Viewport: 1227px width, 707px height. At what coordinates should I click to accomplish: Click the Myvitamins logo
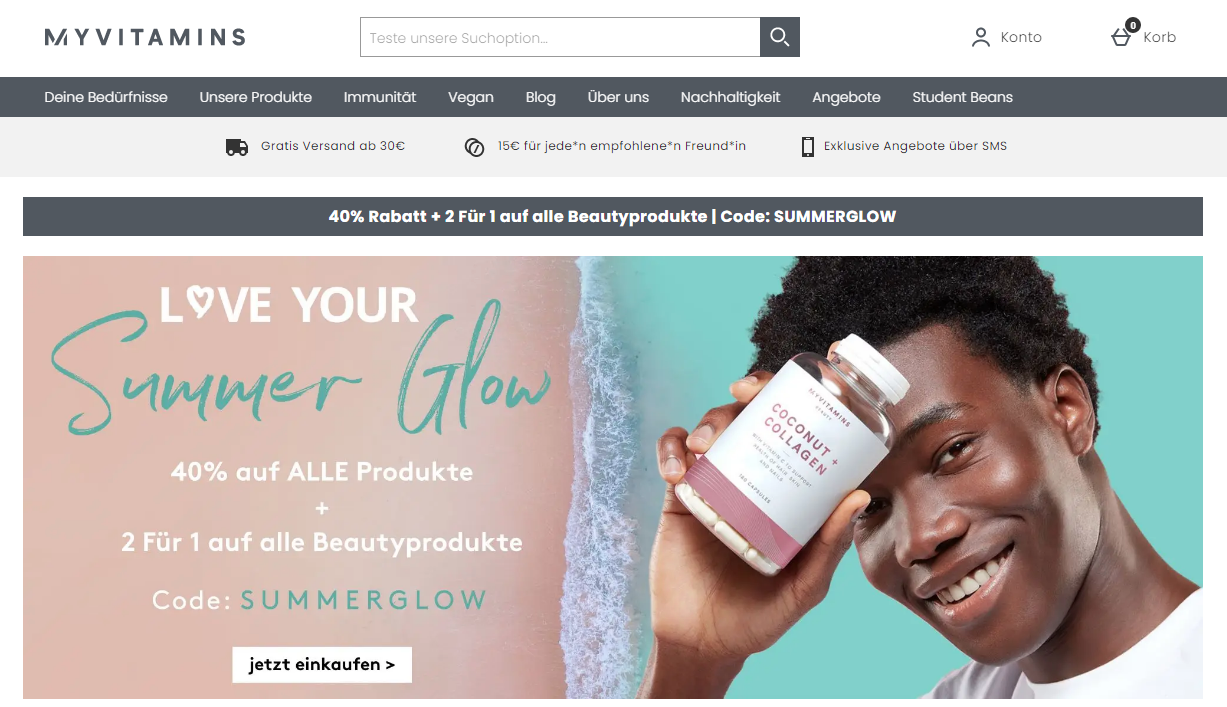(145, 37)
